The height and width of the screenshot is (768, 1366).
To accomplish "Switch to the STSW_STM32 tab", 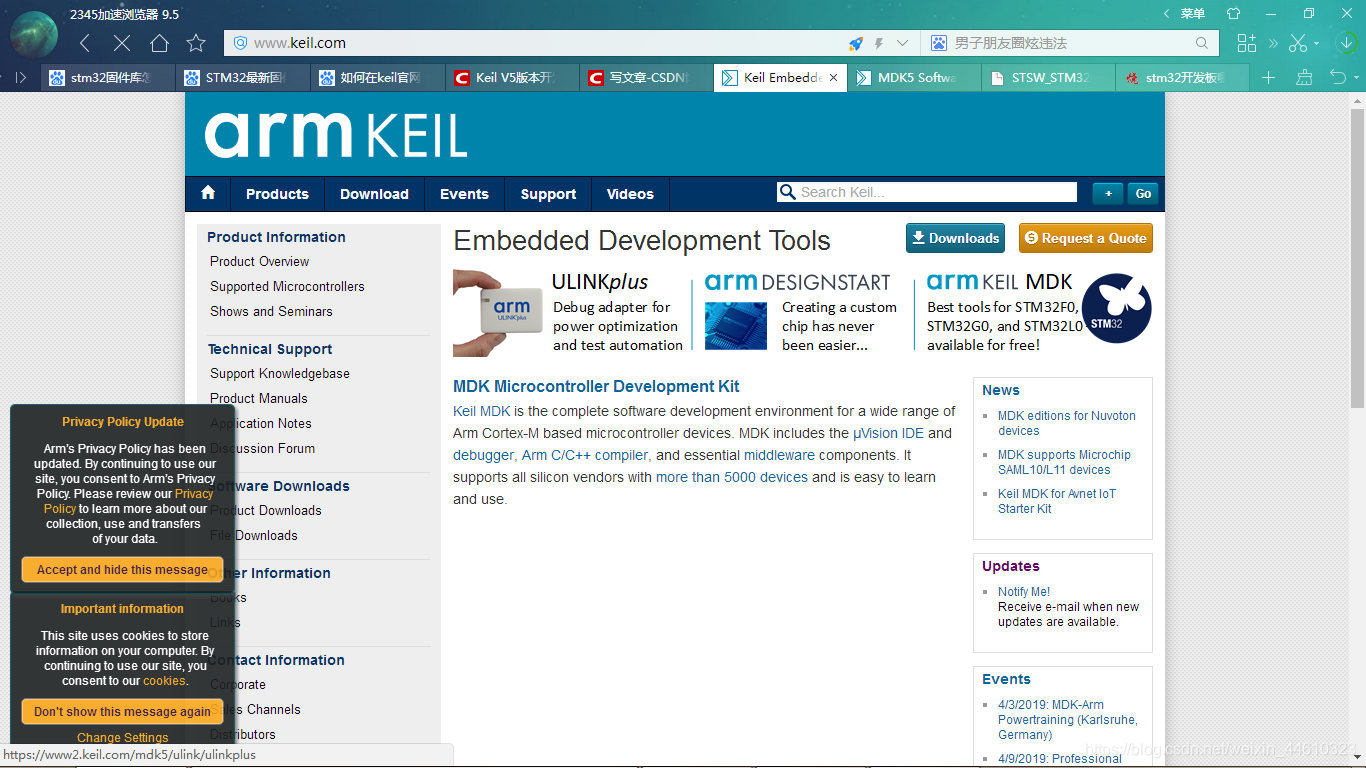I will (1049, 78).
